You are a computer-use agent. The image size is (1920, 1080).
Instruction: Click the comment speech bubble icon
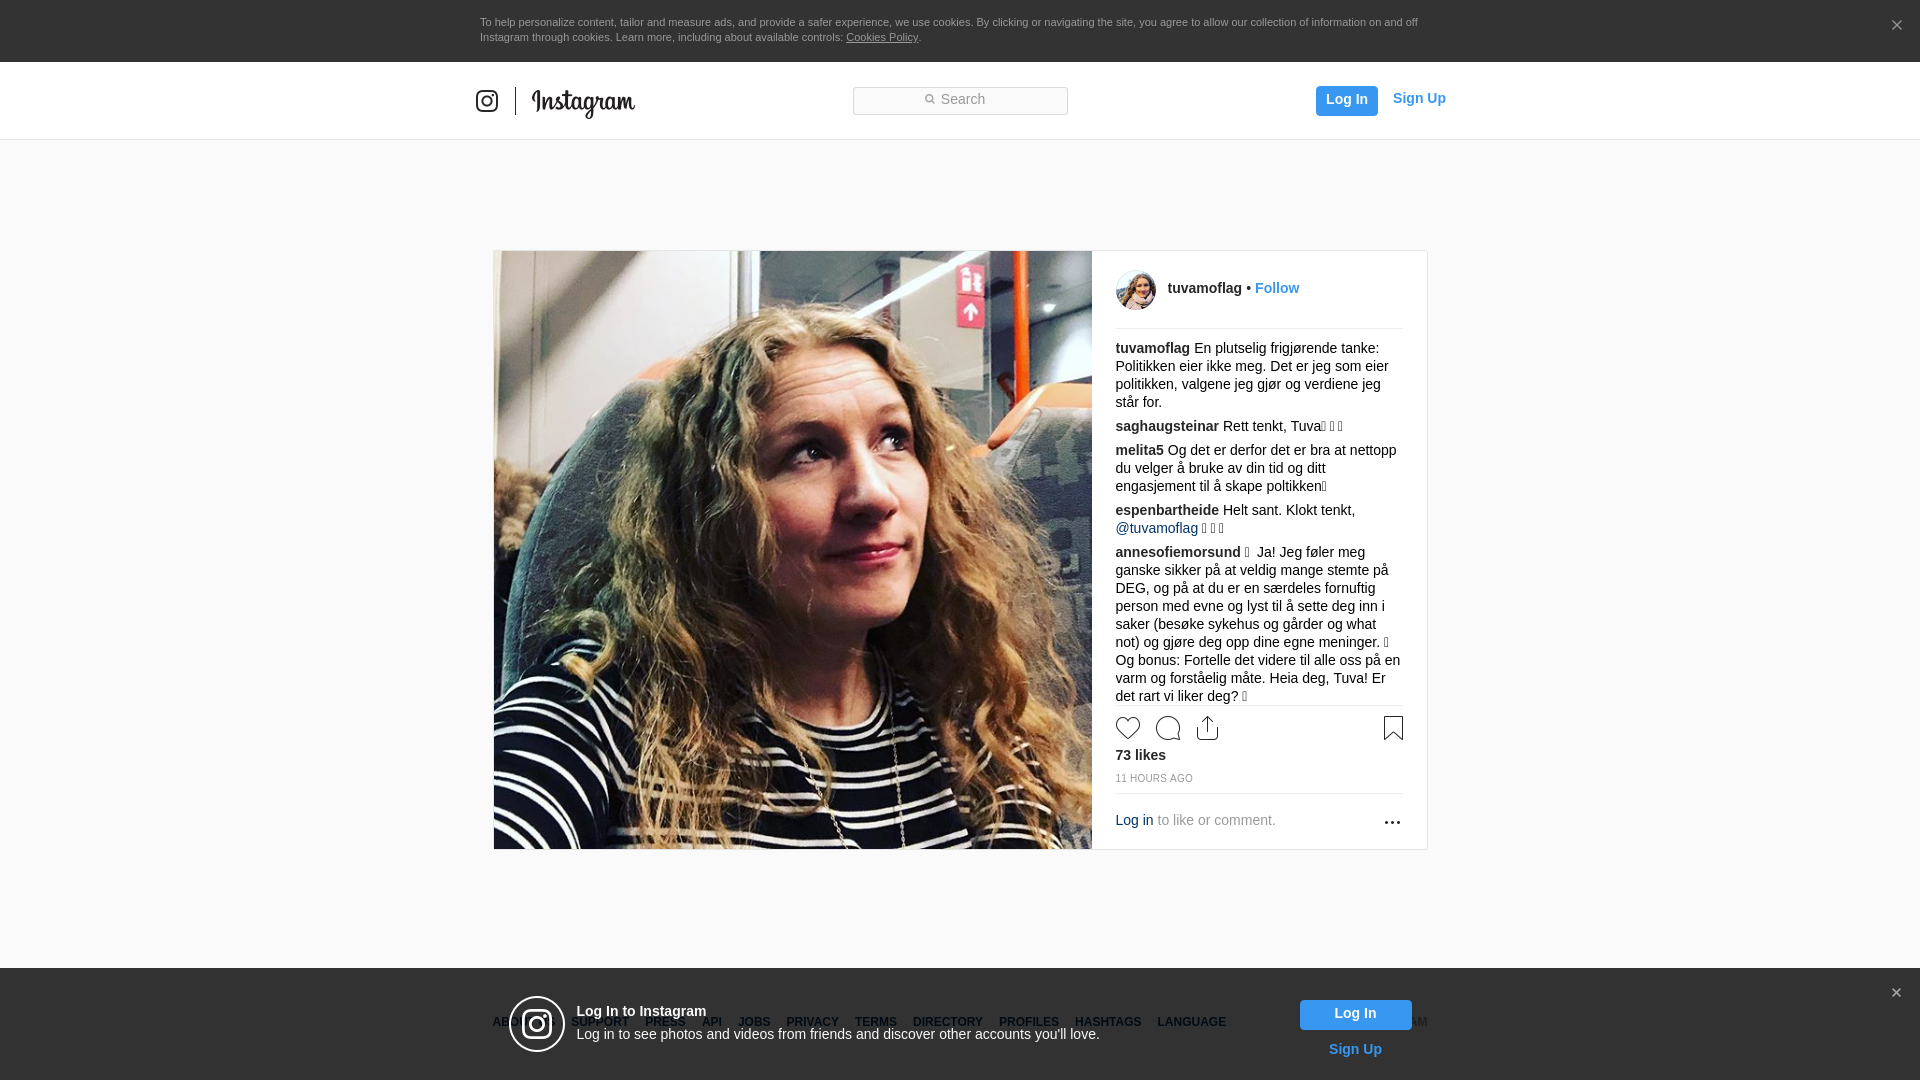pos(1168,728)
